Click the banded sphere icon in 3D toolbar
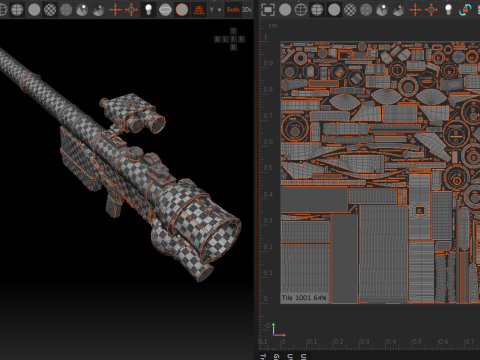The height and width of the screenshot is (360, 480). [x=165, y=10]
